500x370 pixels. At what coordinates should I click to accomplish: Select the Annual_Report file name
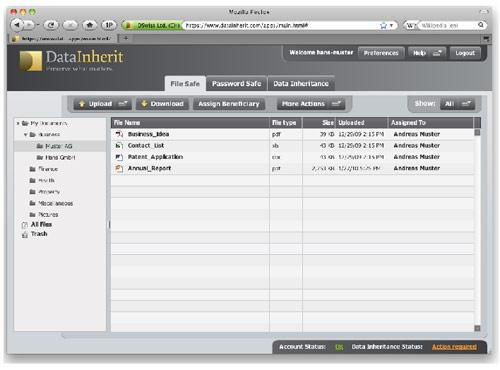[149, 168]
